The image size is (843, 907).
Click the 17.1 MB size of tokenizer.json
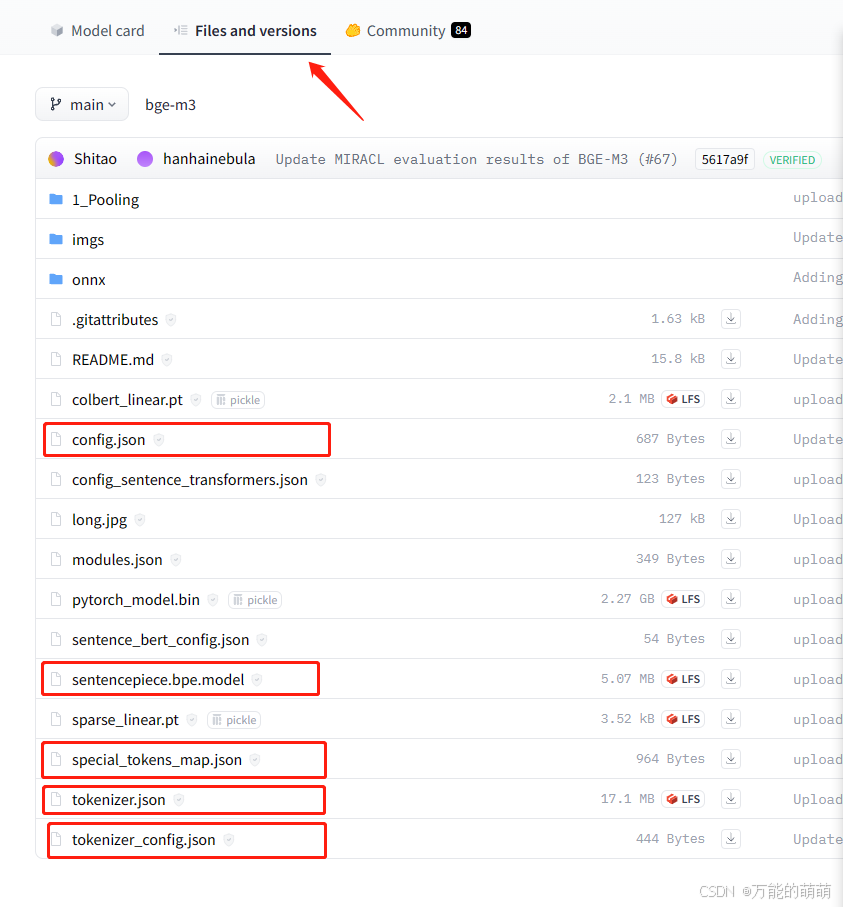pyautogui.click(x=627, y=799)
